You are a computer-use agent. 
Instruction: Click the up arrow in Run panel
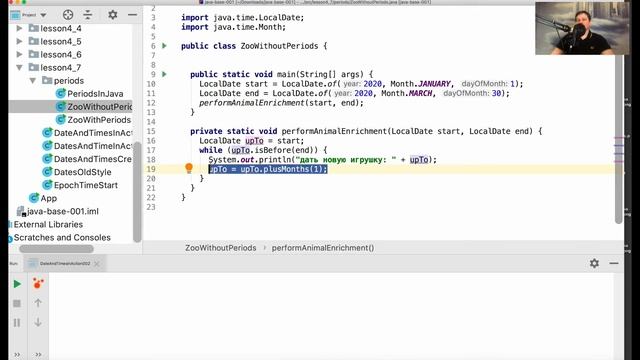[38, 303]
